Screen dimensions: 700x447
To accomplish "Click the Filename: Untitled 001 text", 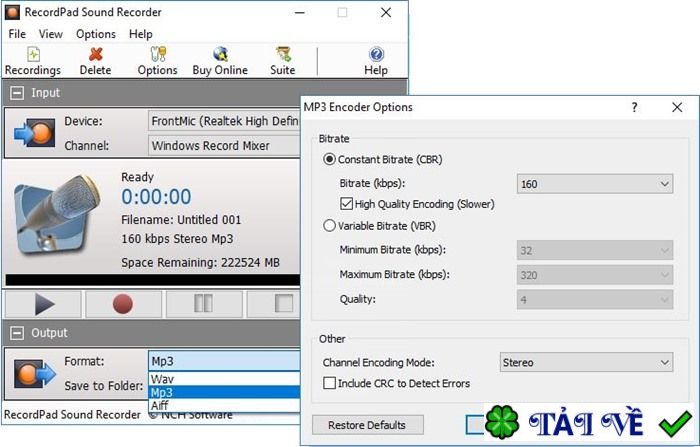I will coord(181,220).
